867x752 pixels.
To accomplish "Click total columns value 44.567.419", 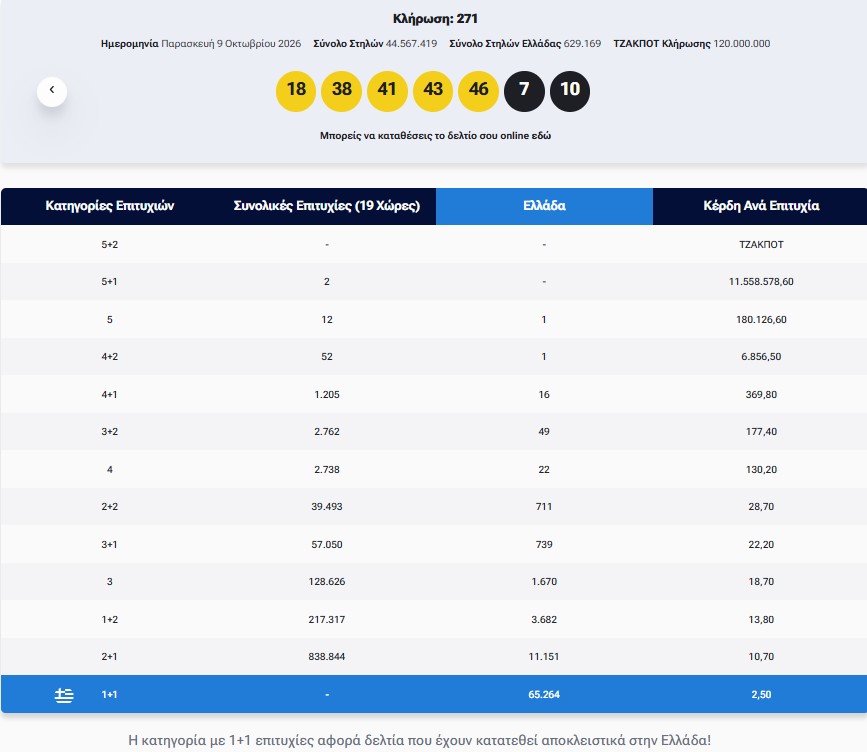I will [x=411, y=44].
